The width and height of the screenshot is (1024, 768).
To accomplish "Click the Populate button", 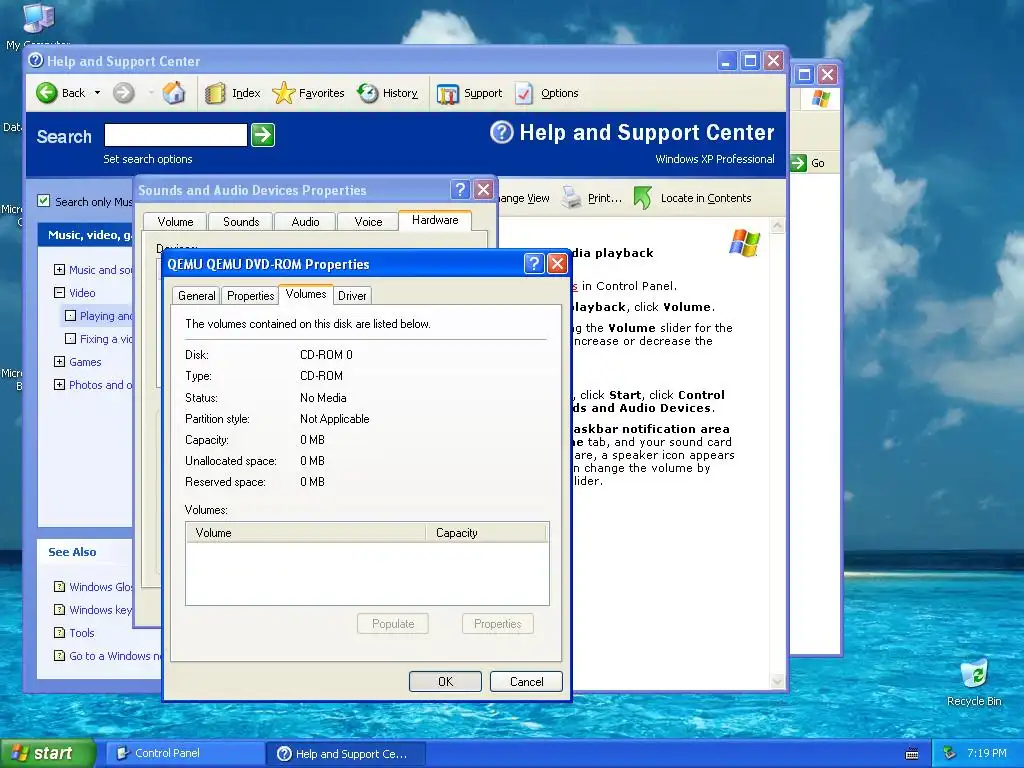I will [x=393, y=624].
